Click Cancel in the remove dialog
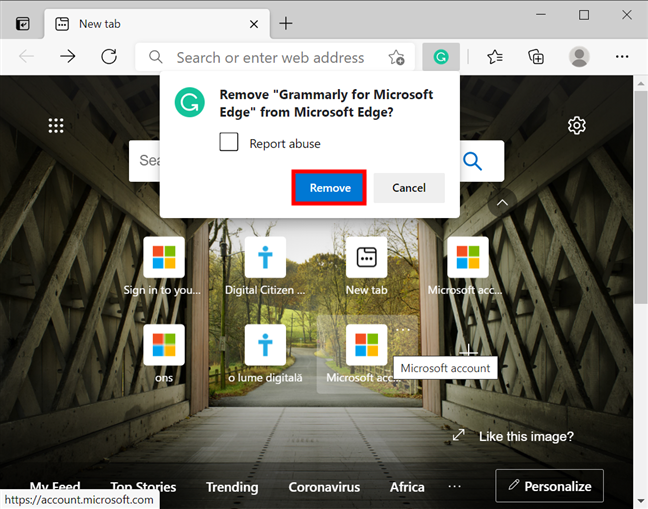648x509 pixels. click(409, 188)
